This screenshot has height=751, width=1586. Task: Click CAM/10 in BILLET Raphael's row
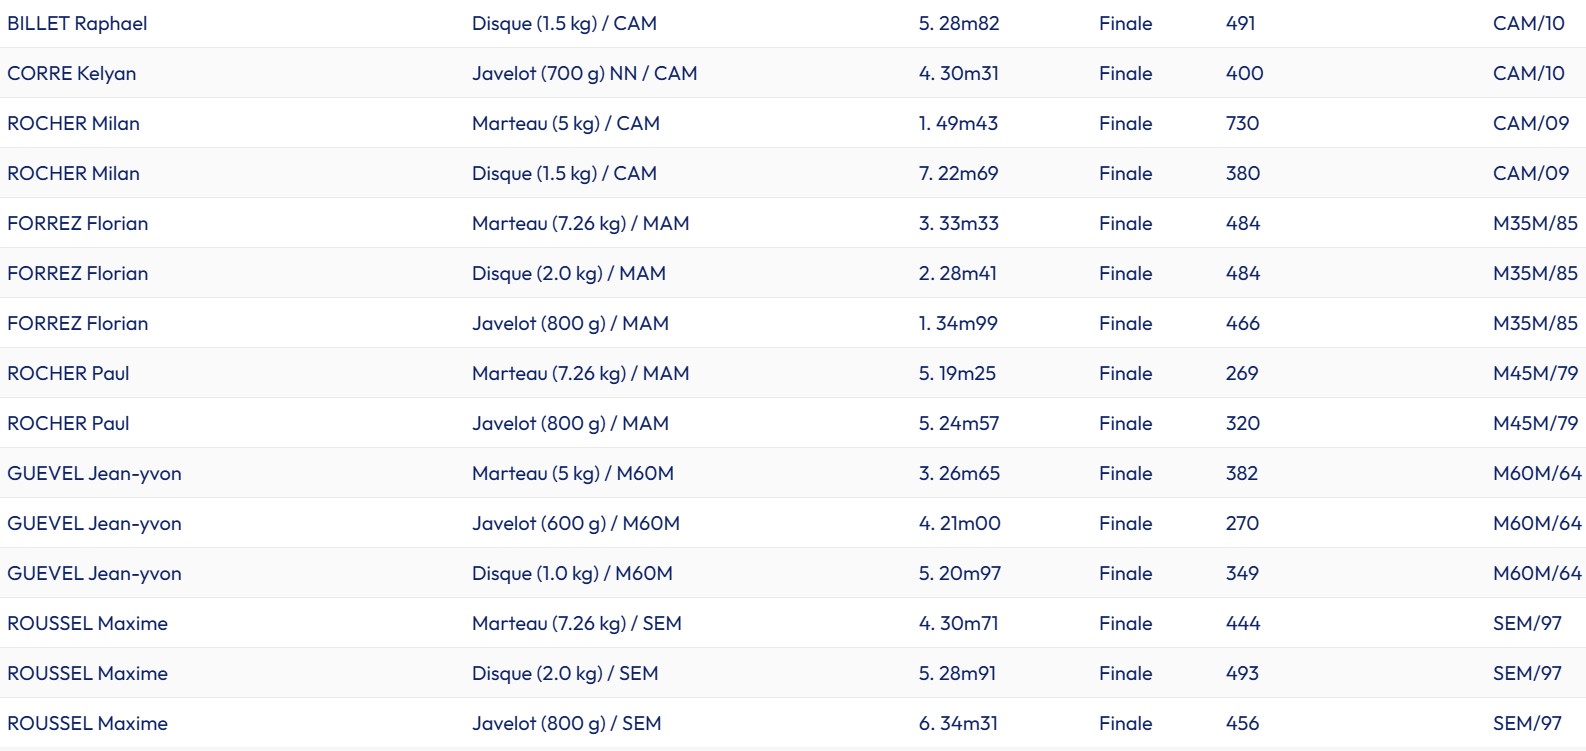point(1528,23)
